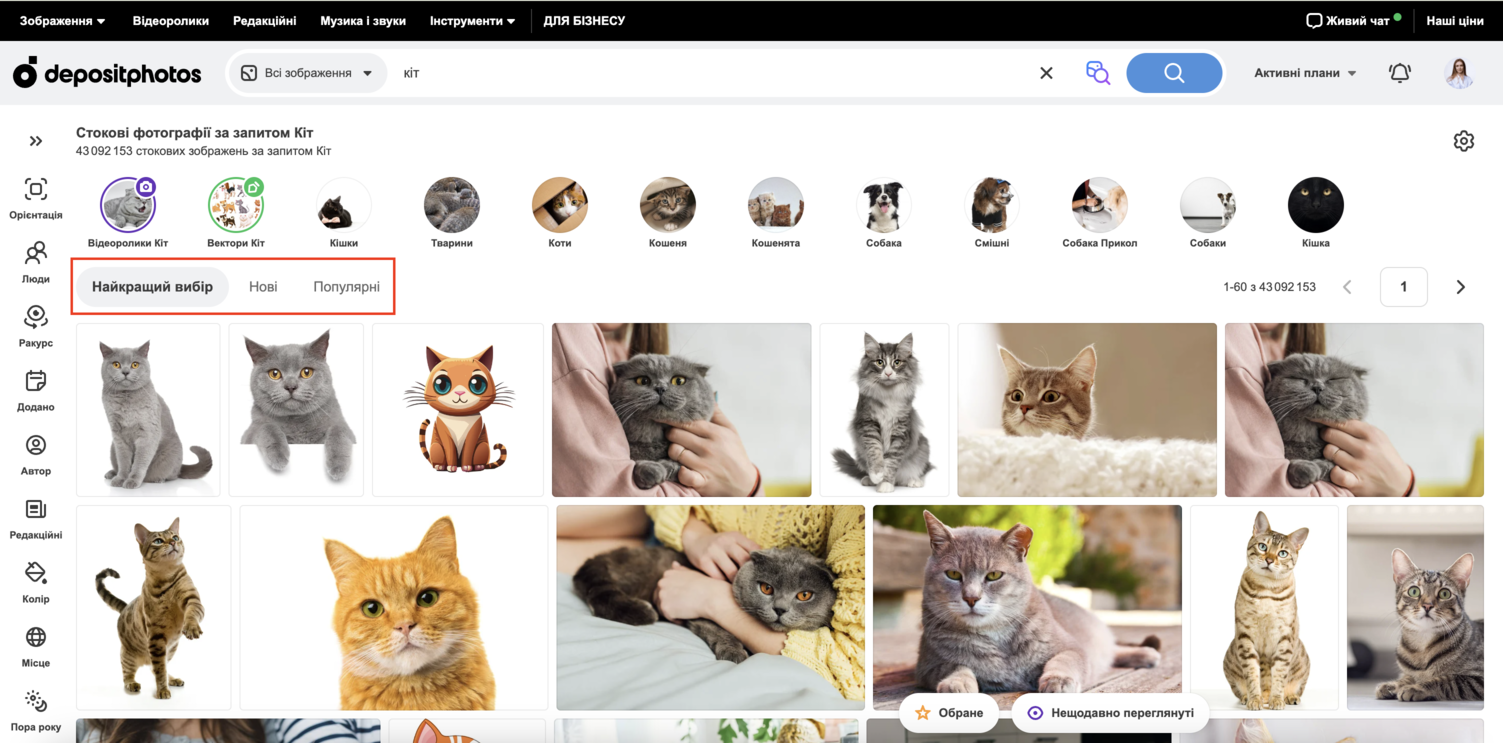Image resolution: width=1503 pixels, height=743 pixels.
Task: Select the Вектори Кіт category
Action: [x=236, y=212]
